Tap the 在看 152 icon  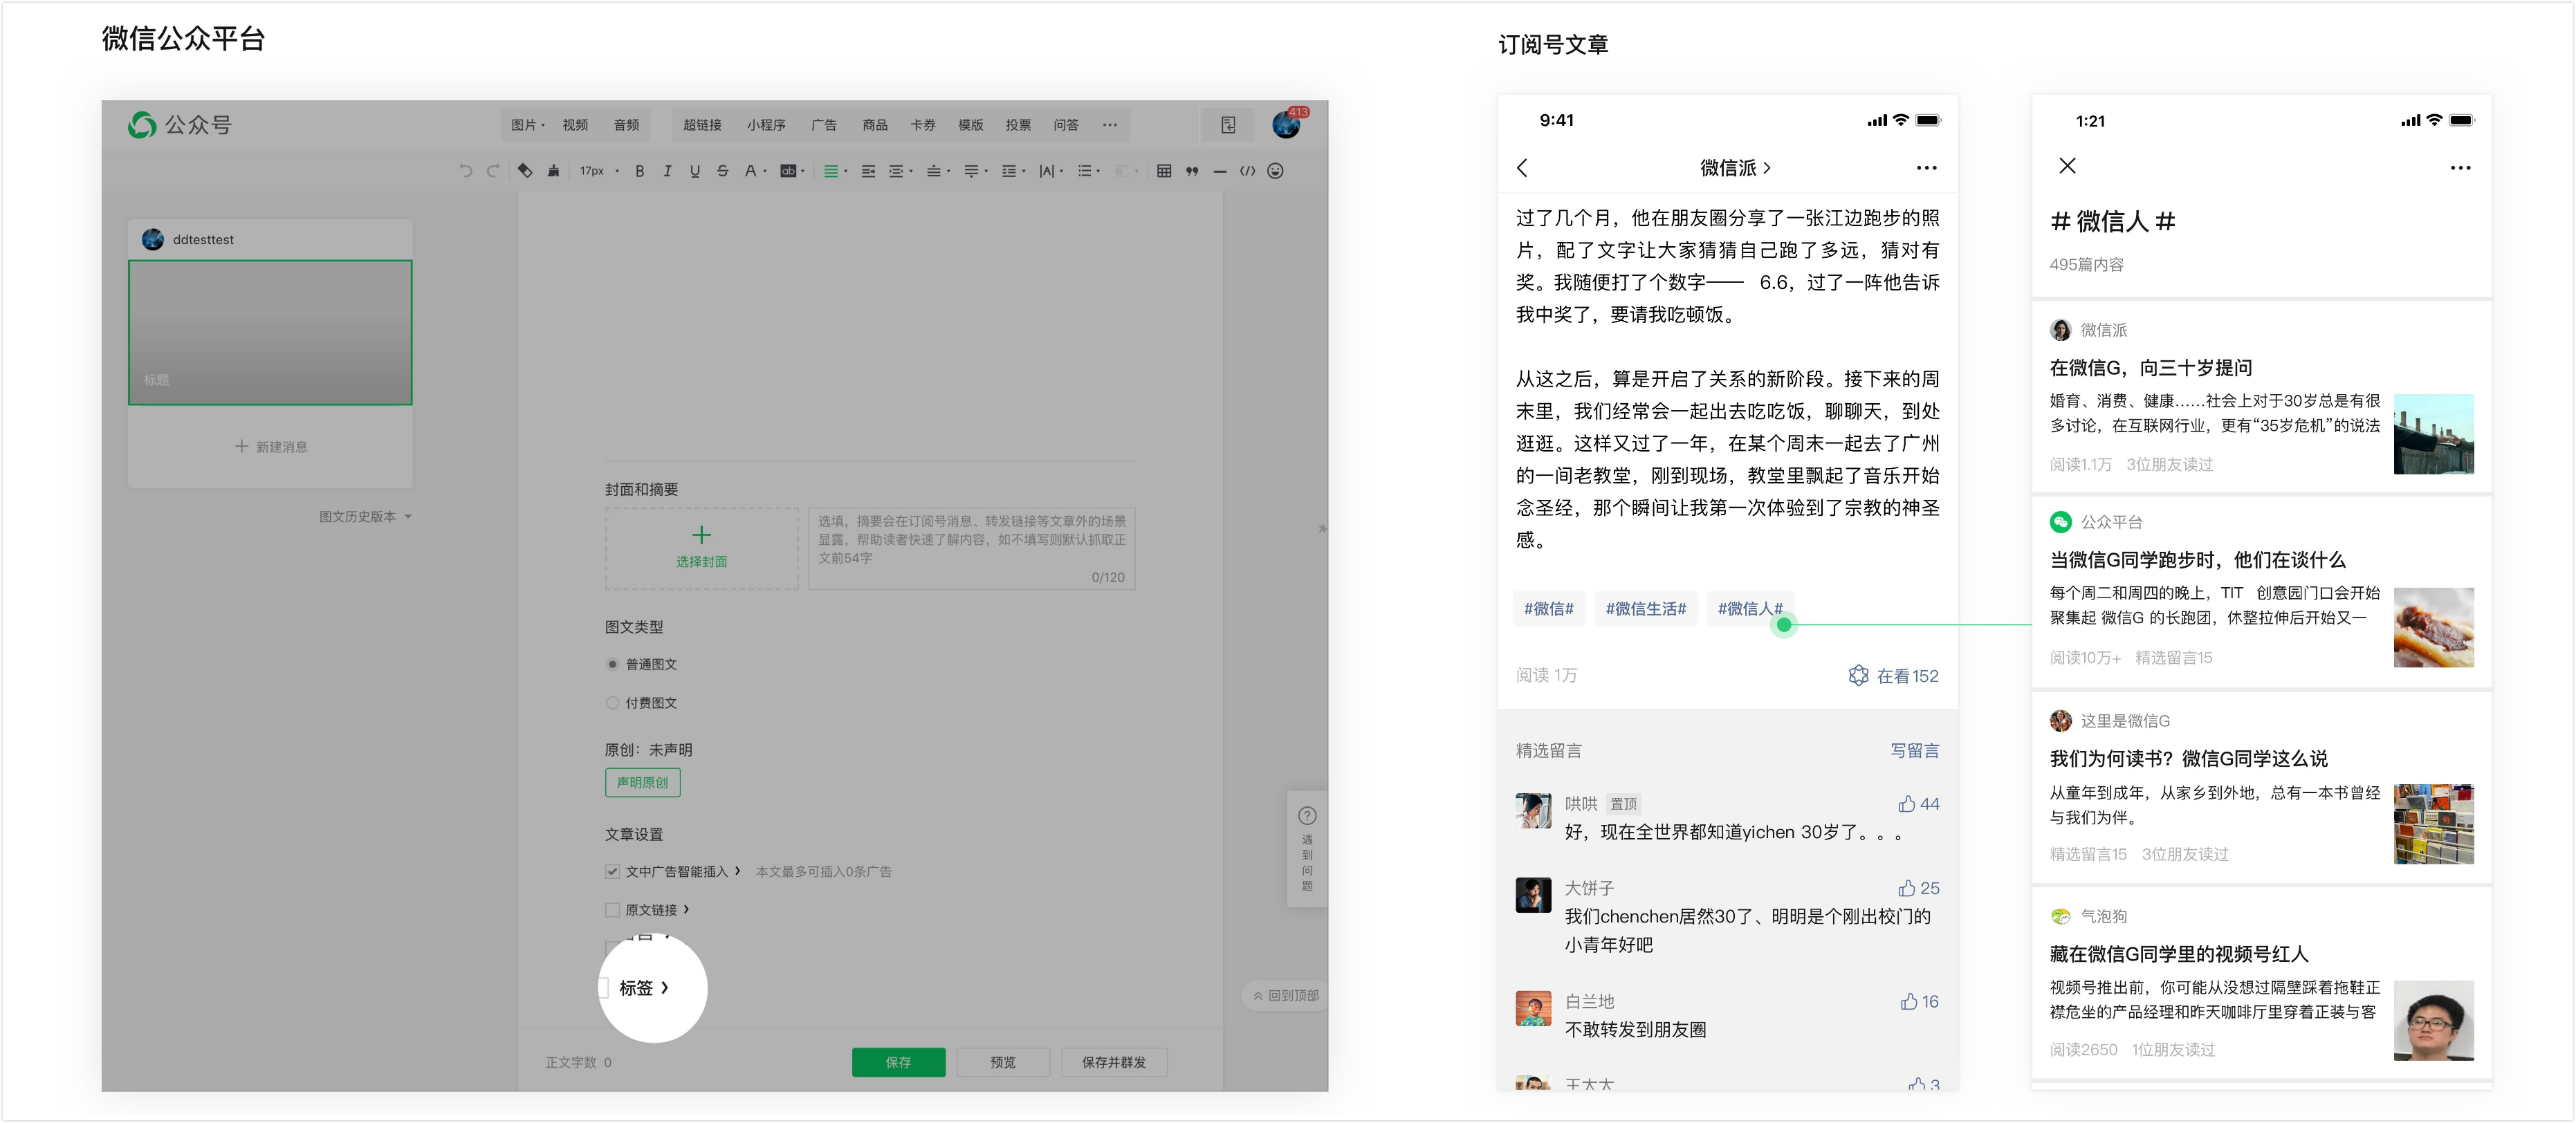coord(1858,675)
